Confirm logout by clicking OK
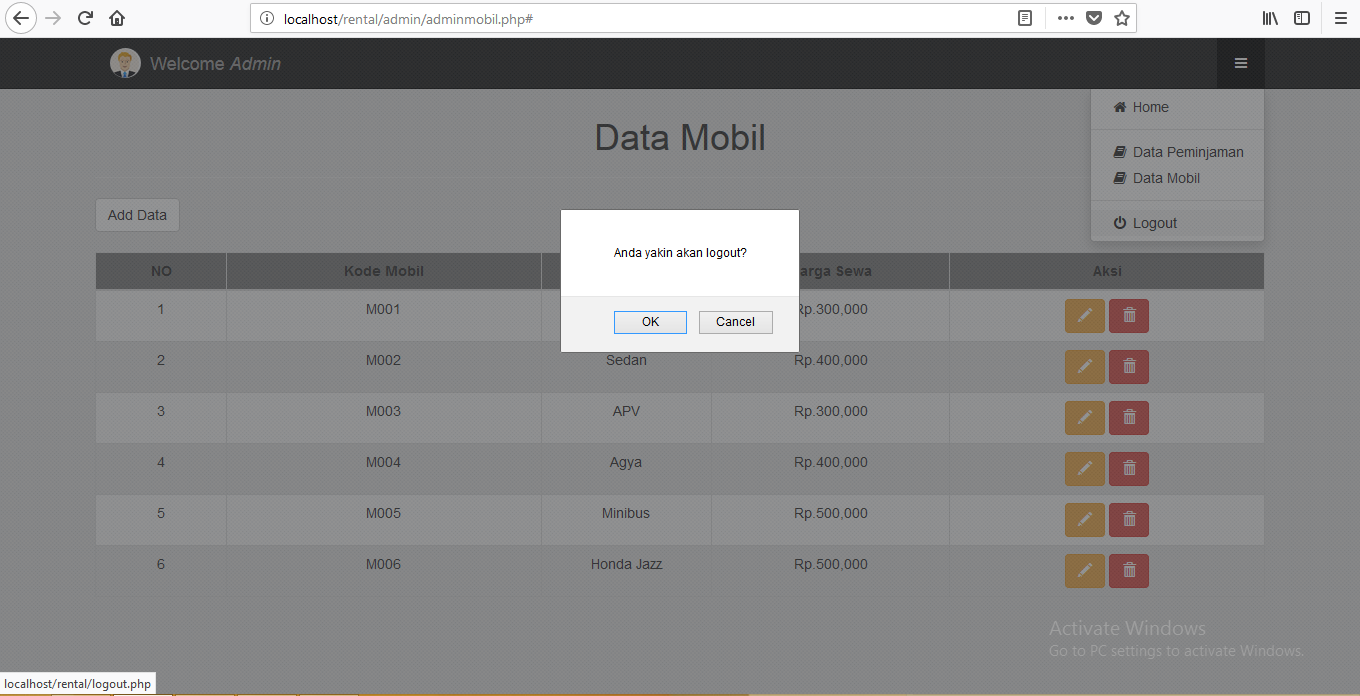1360x696 pixels. (x=650, y=322)
